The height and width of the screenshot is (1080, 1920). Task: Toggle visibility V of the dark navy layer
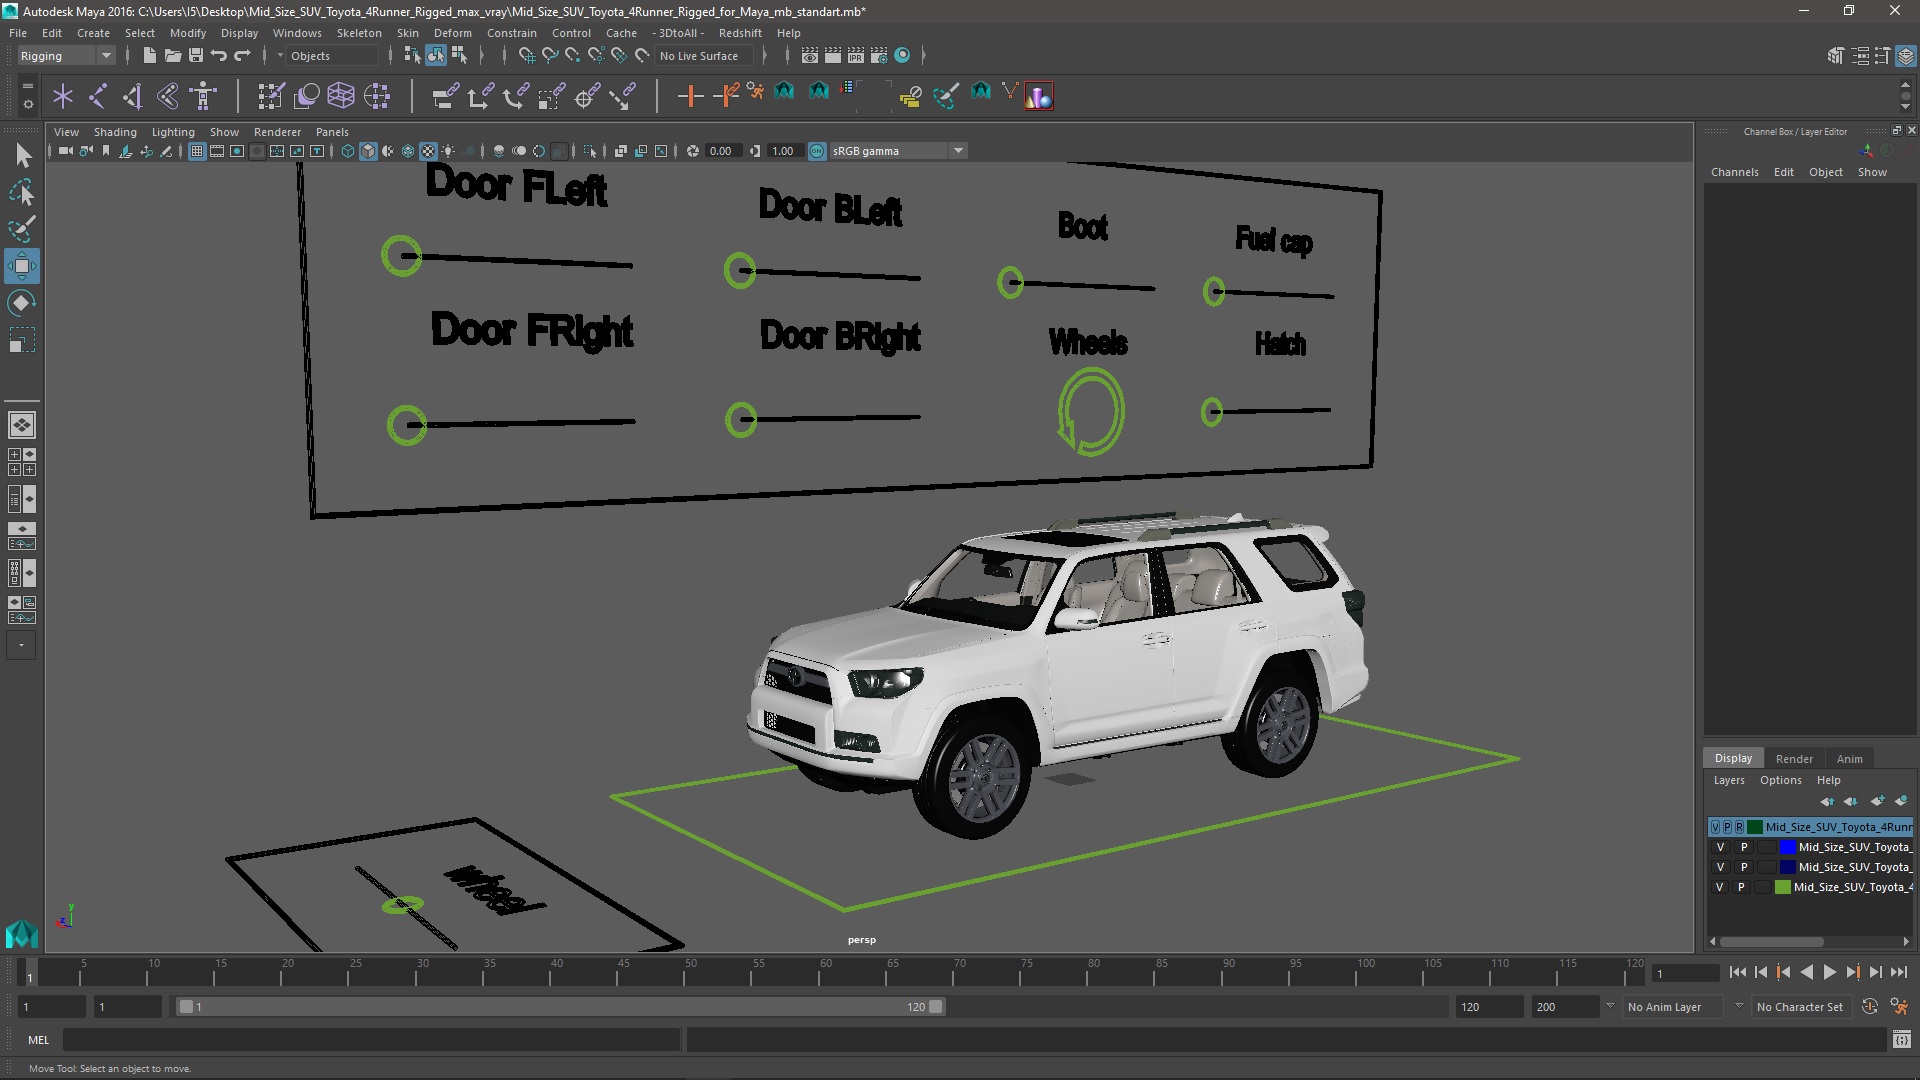pos(1720,867)
